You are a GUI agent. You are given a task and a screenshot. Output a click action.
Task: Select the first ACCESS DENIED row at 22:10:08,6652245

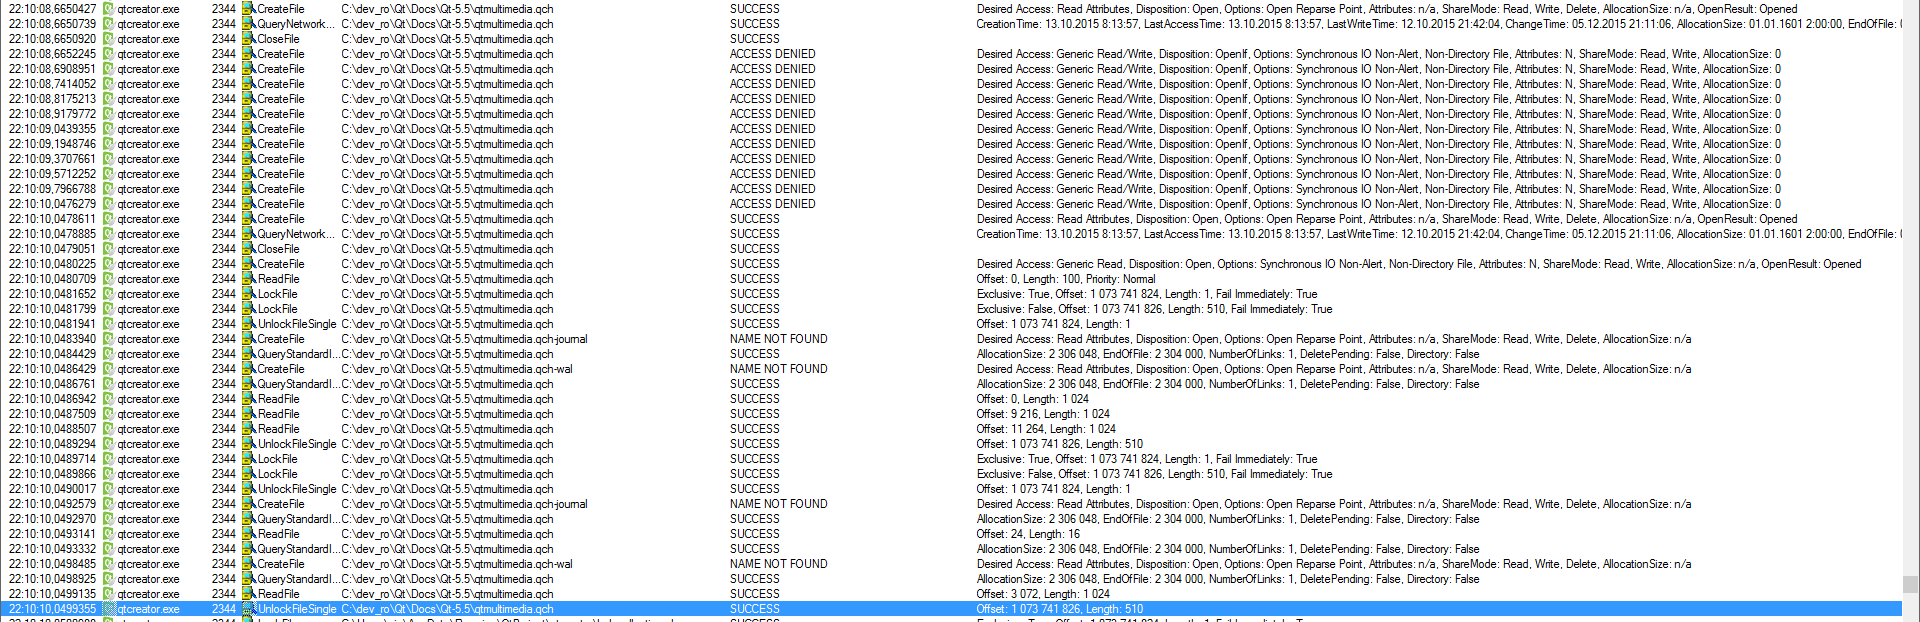pyautogui.click(x=772, y=54)
